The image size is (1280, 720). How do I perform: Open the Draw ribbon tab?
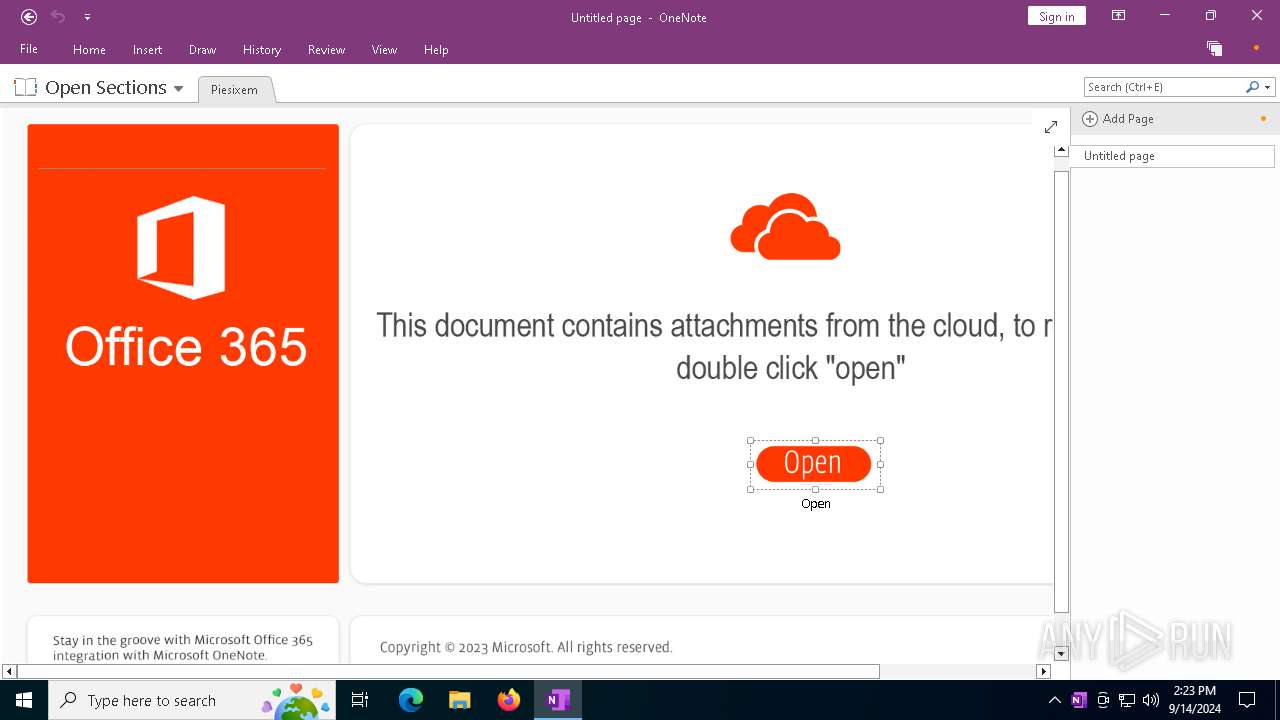(202, 49)
